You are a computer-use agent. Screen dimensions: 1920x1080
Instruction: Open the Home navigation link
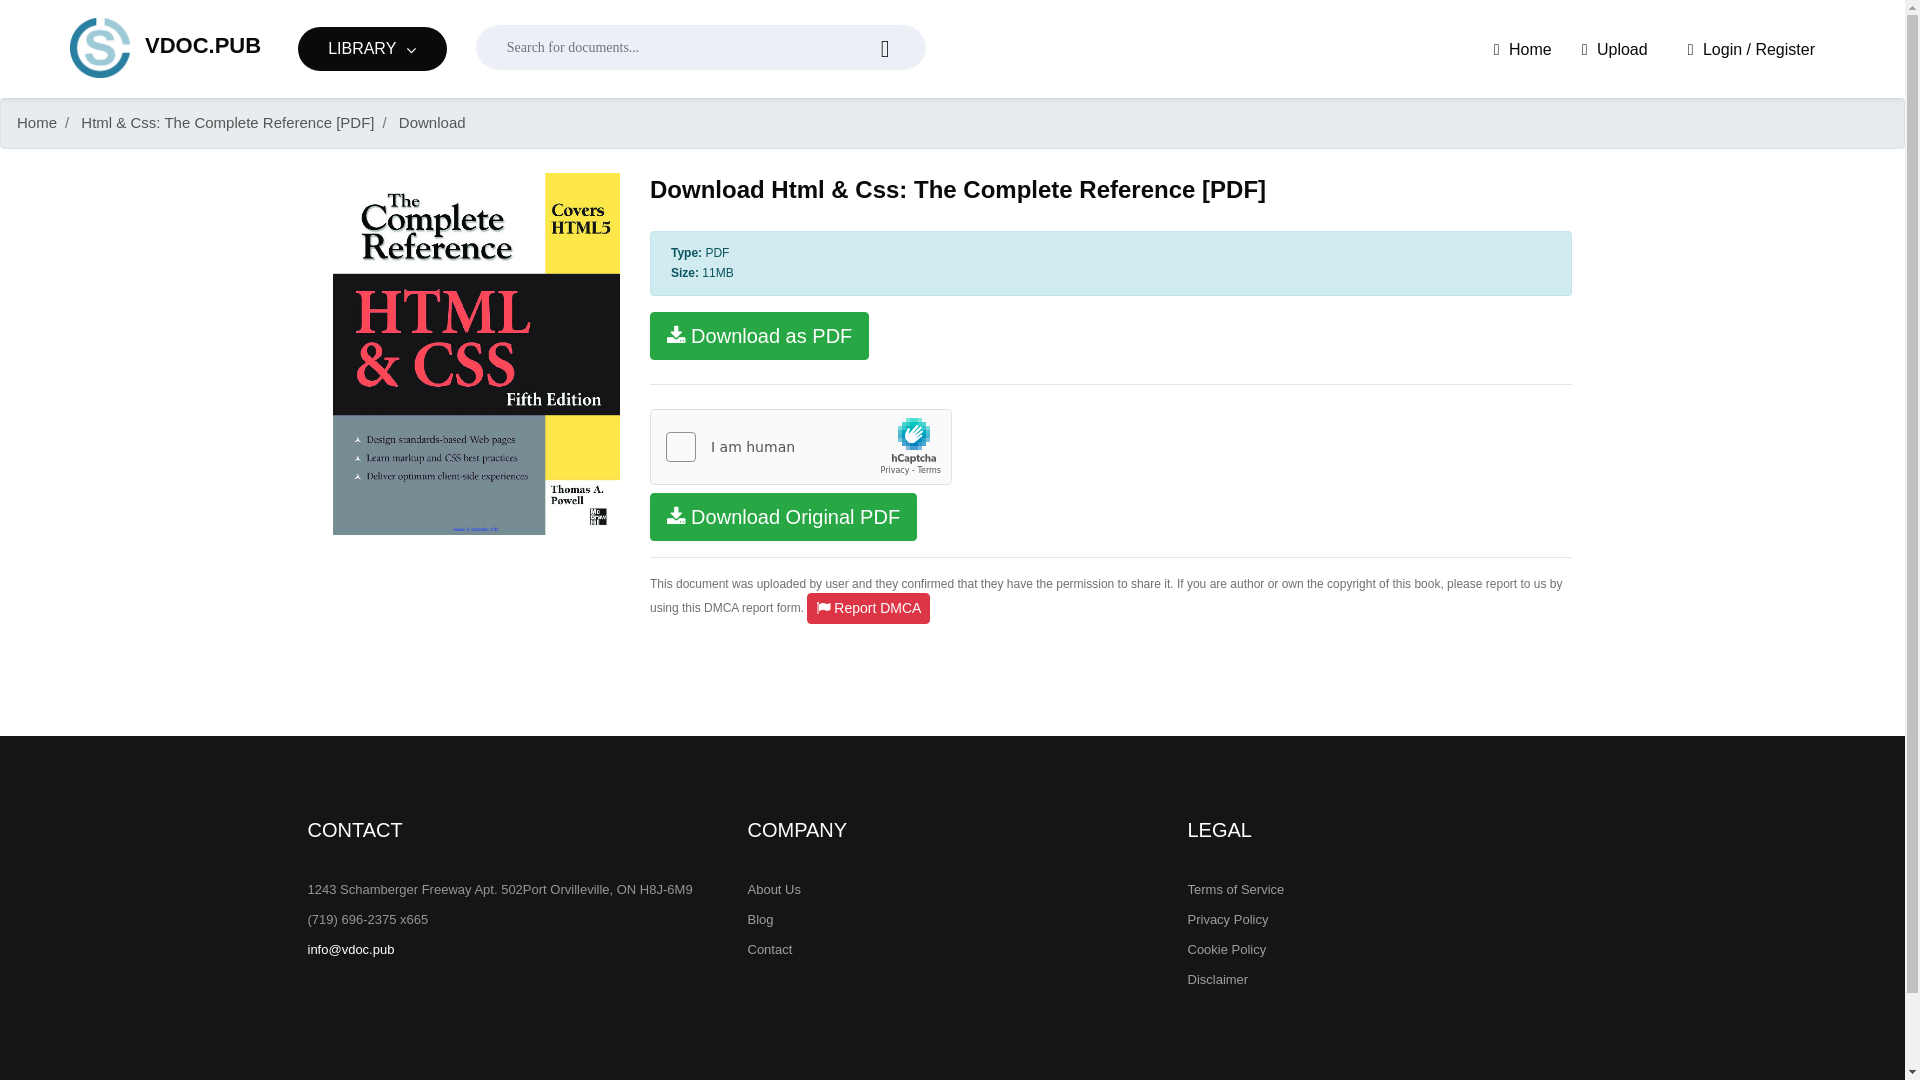[x=1522, y=50]
